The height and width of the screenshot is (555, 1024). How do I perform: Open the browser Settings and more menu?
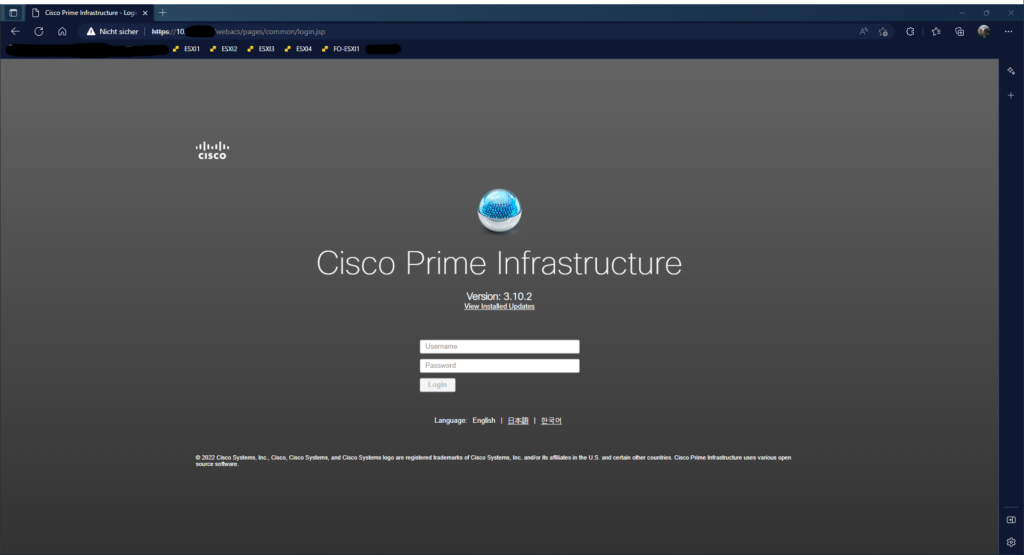point(1008,31)
